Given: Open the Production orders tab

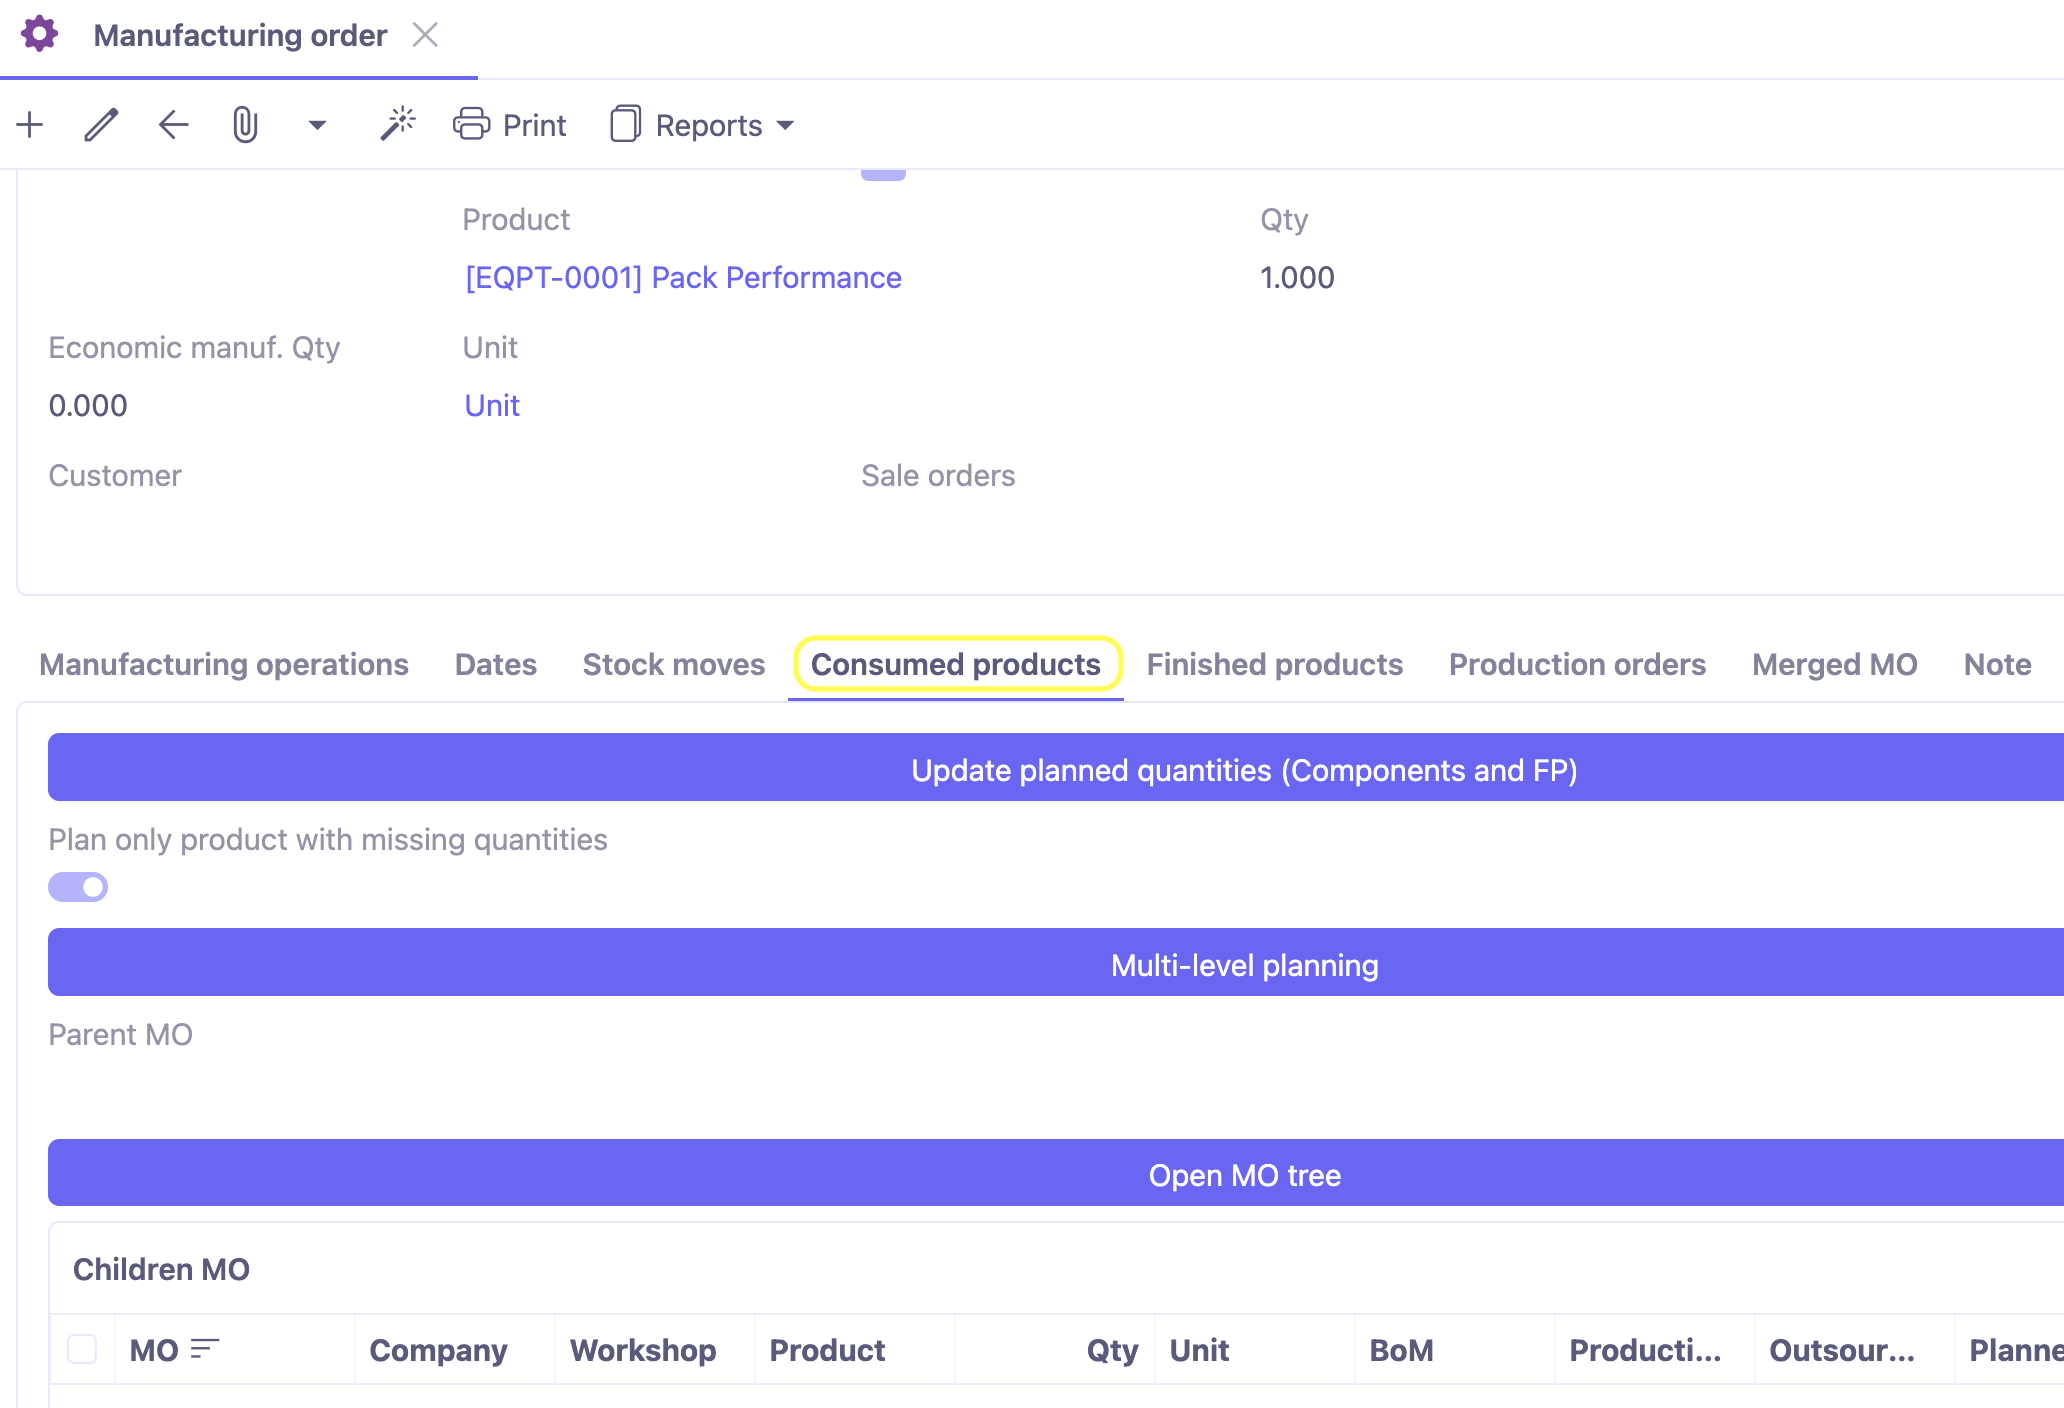Looking at the screenshot, I should pos(1578,664).
